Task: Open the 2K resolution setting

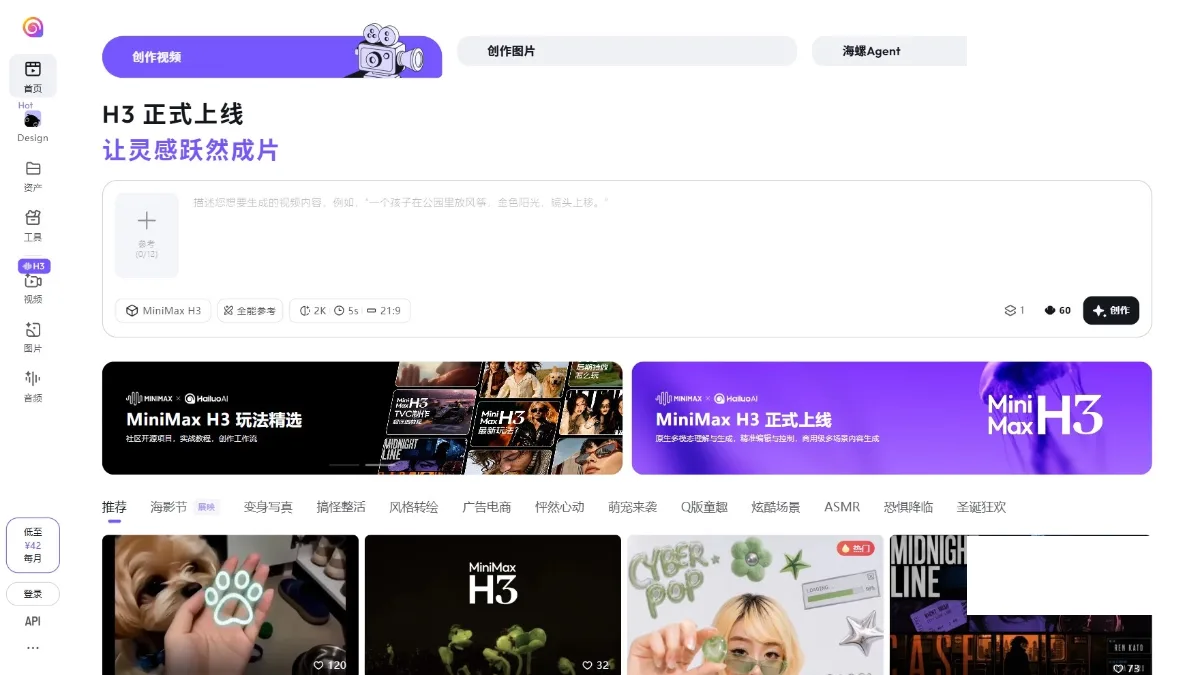Action: [x=313, y=311]
